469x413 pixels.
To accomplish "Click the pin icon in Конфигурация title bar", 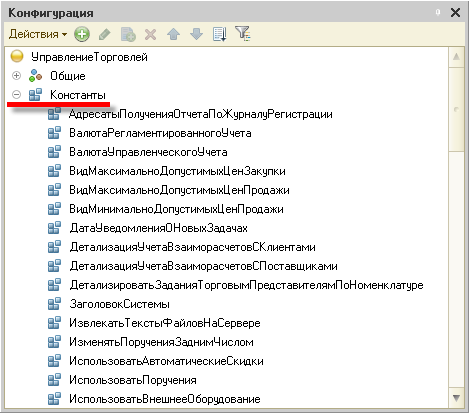I will 438,13.
